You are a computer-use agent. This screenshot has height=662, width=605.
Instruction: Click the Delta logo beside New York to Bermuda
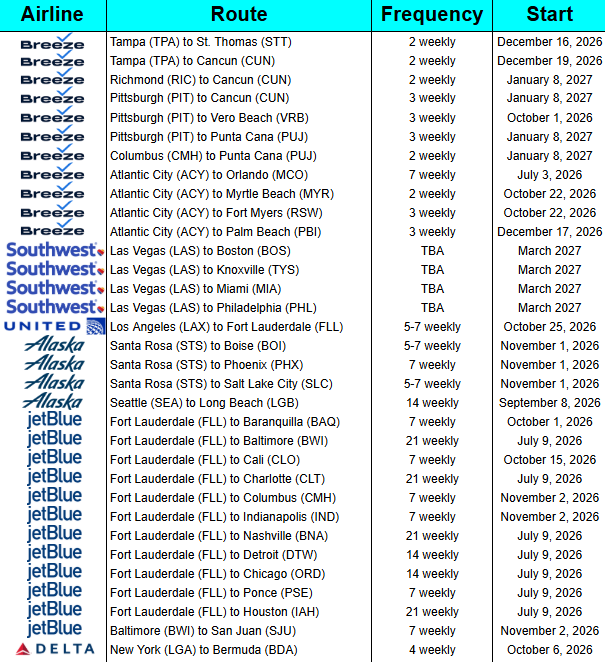pyautogui.click(x=55, y=649)
